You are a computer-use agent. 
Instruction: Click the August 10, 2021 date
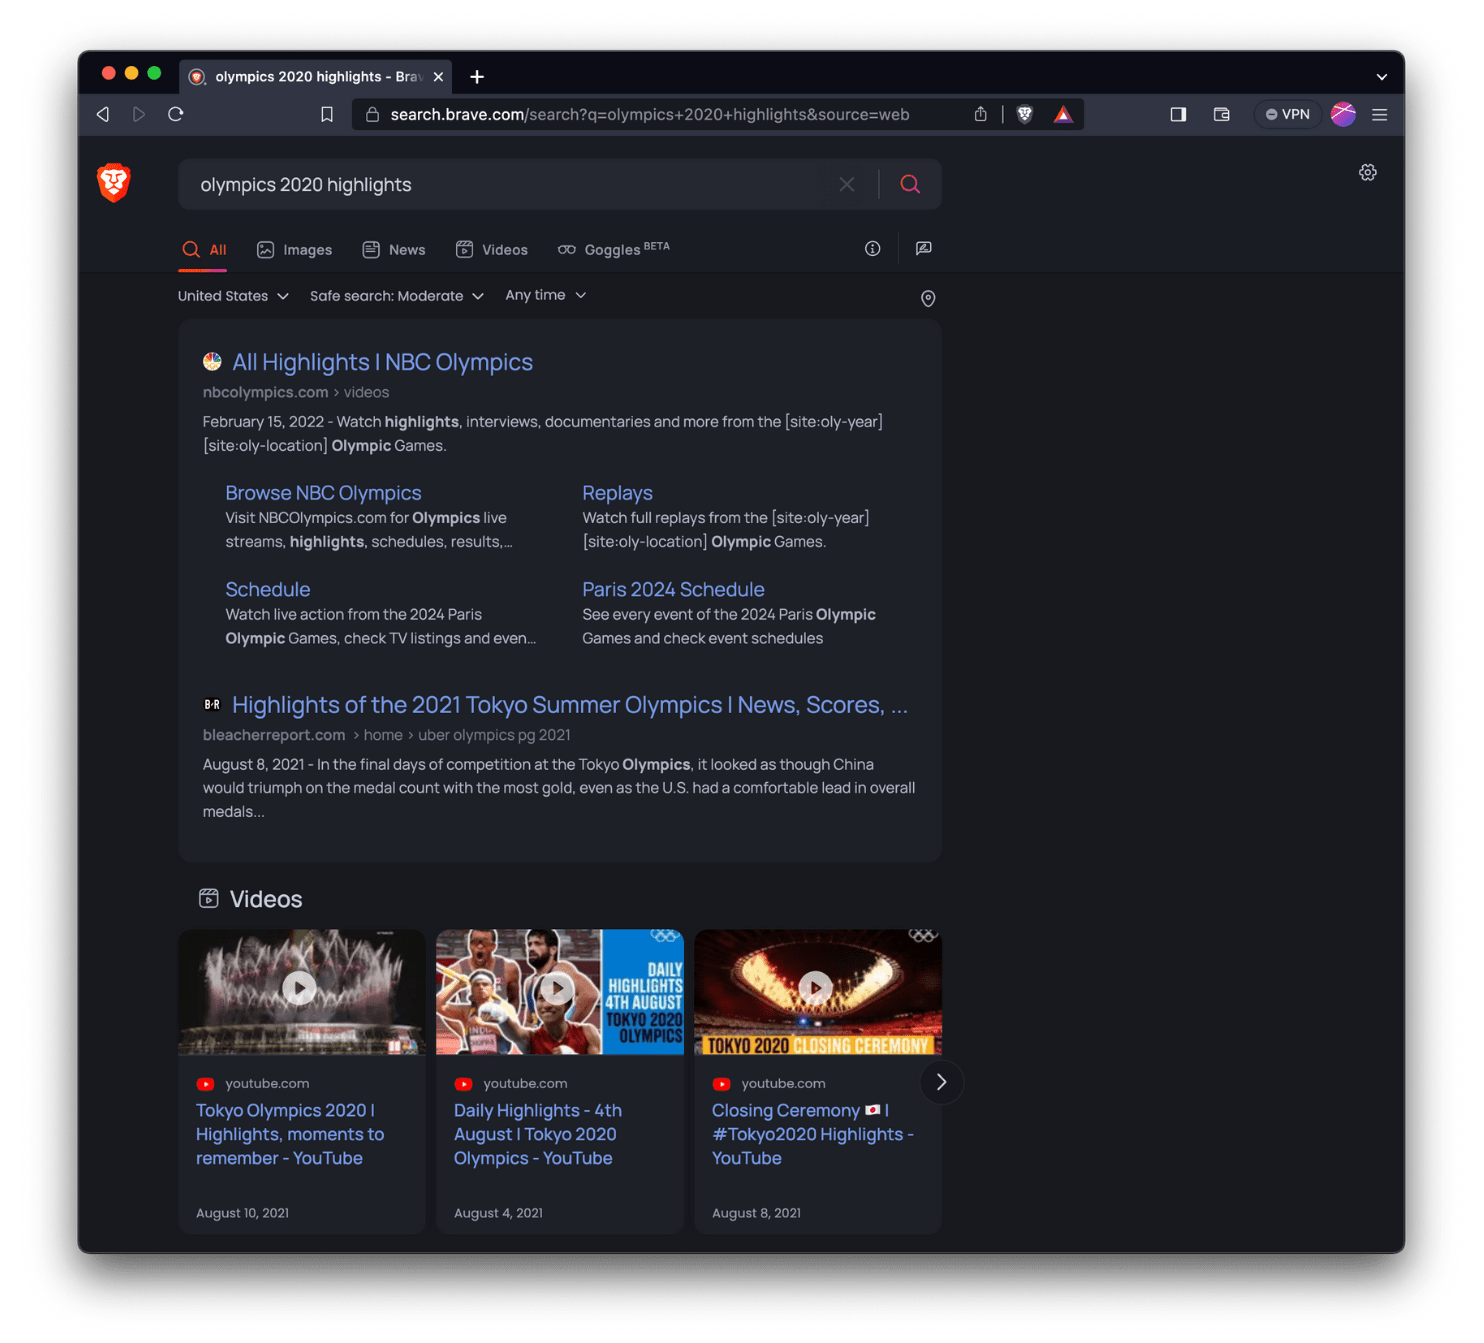[x=242, y=1213]
